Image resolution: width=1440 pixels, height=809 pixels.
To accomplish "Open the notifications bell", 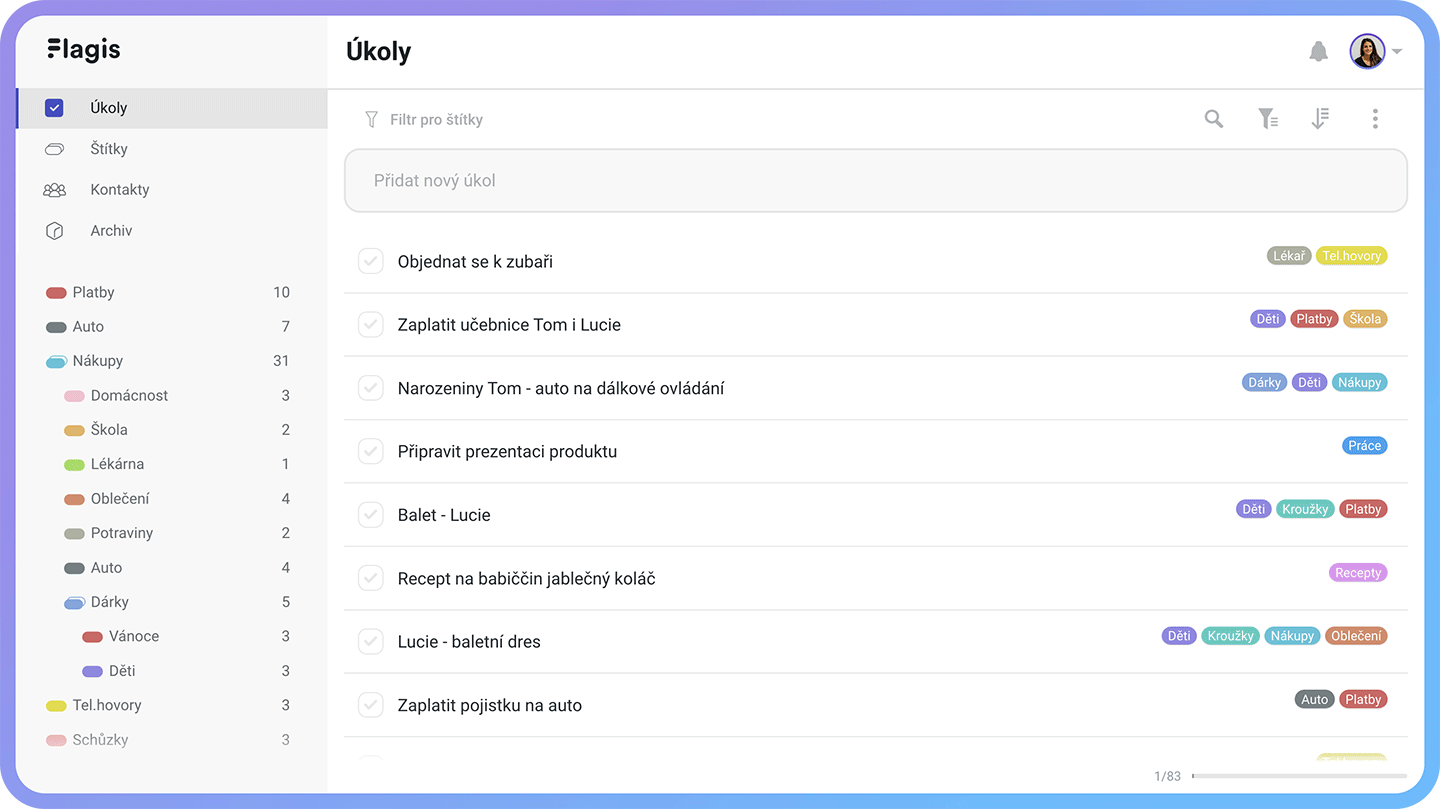I will (1318, 51).
